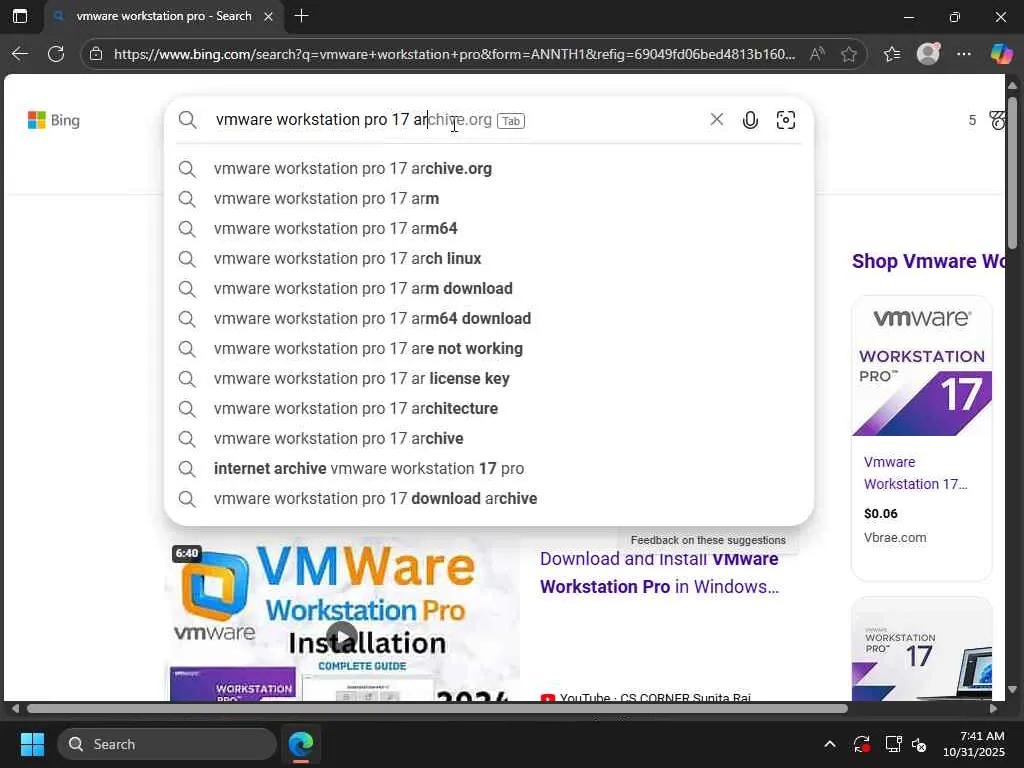The height and width of the screenshot is (768, 1024).
Task: Open Settings and more ellipsis menu
Action: coord(964,54)
